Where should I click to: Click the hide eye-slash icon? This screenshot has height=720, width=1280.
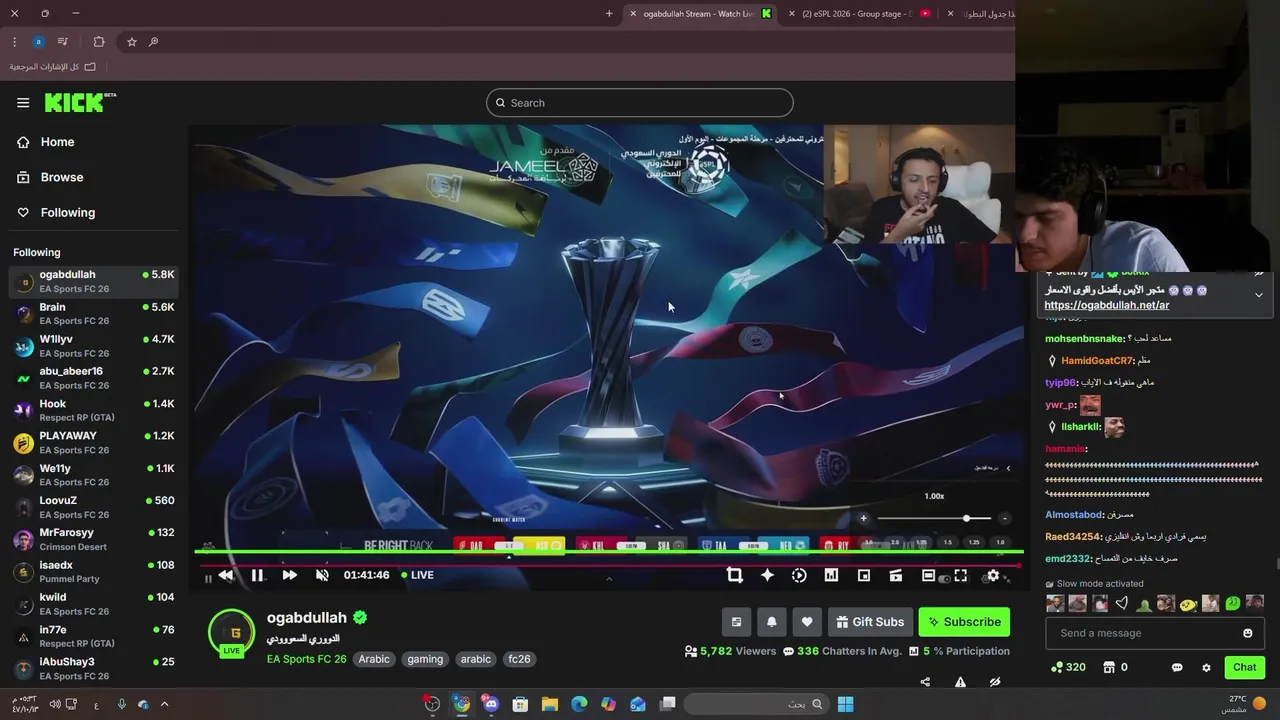pyautogui.click(x=995, y=682)
